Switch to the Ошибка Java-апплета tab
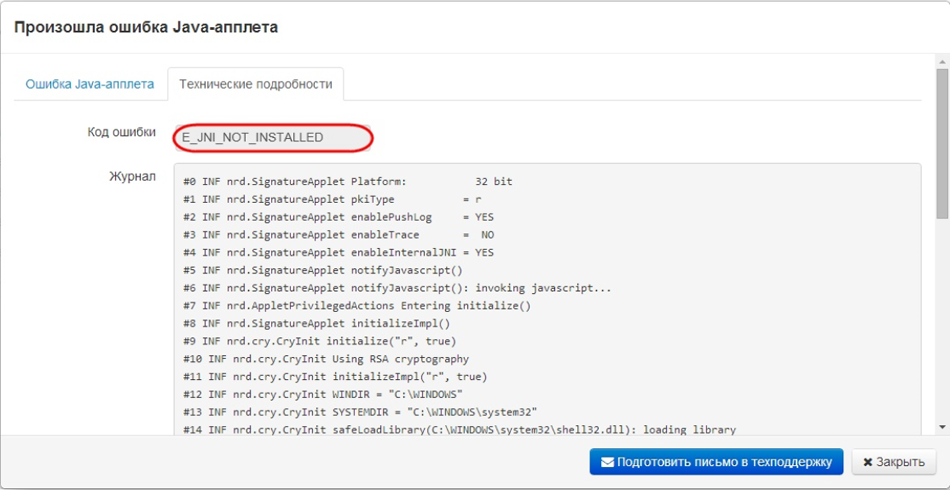This screenshot has width=950, height=490. (x=90, y=84)
